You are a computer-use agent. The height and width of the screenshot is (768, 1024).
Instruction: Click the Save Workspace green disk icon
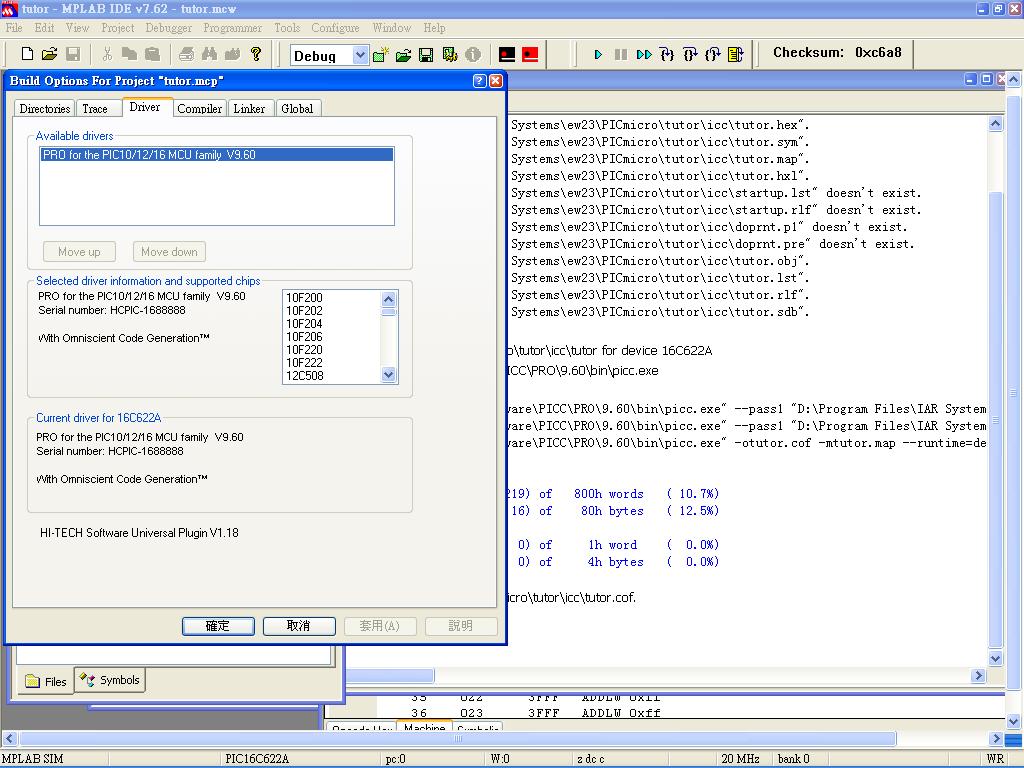click(x=426, y=55)
